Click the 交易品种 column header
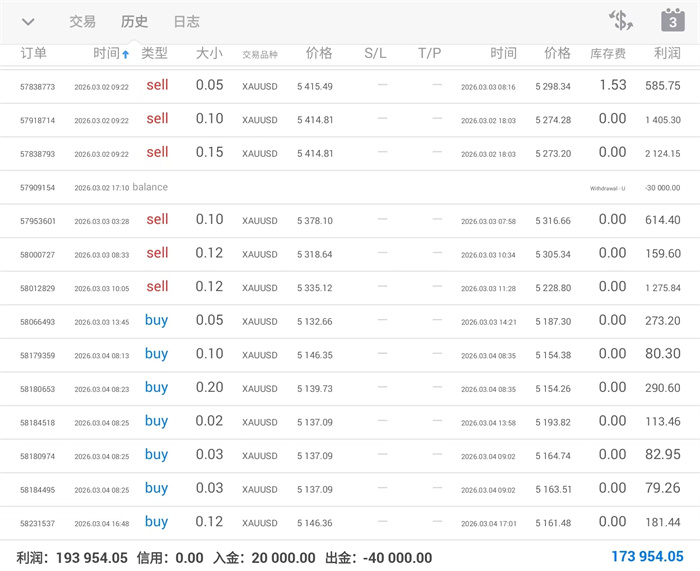 pyautogui.click(x=260, y=54)
